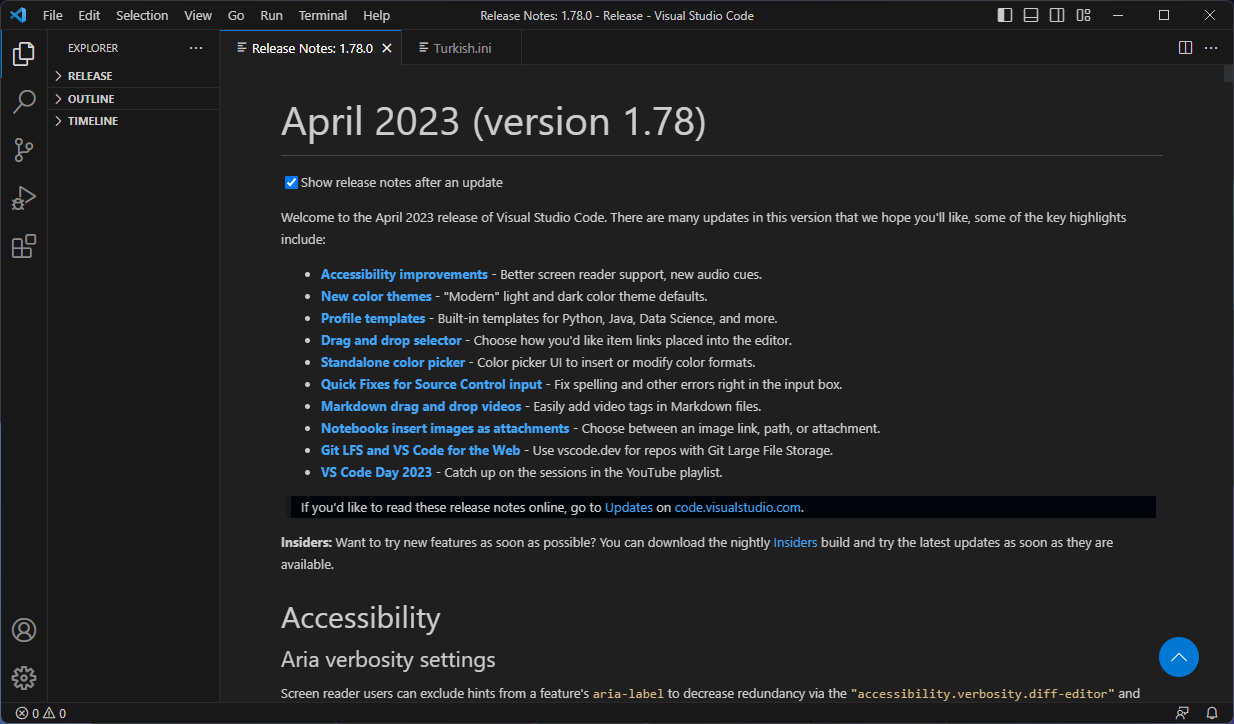This screenshot has height=724, width=1234.
Task: Open the Extensions view
Action: 24,246
